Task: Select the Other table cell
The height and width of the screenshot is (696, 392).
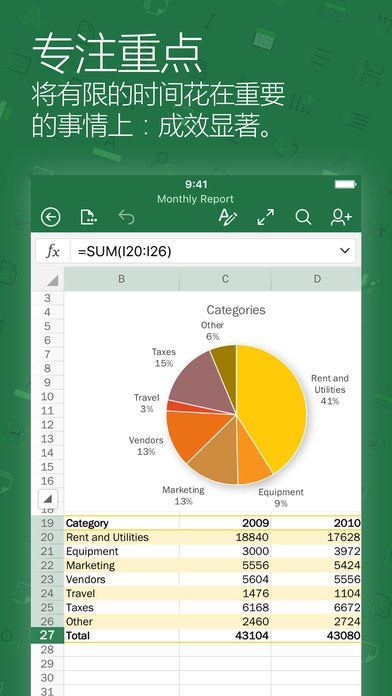Action: pyautogui.click(x=122, y=621)
